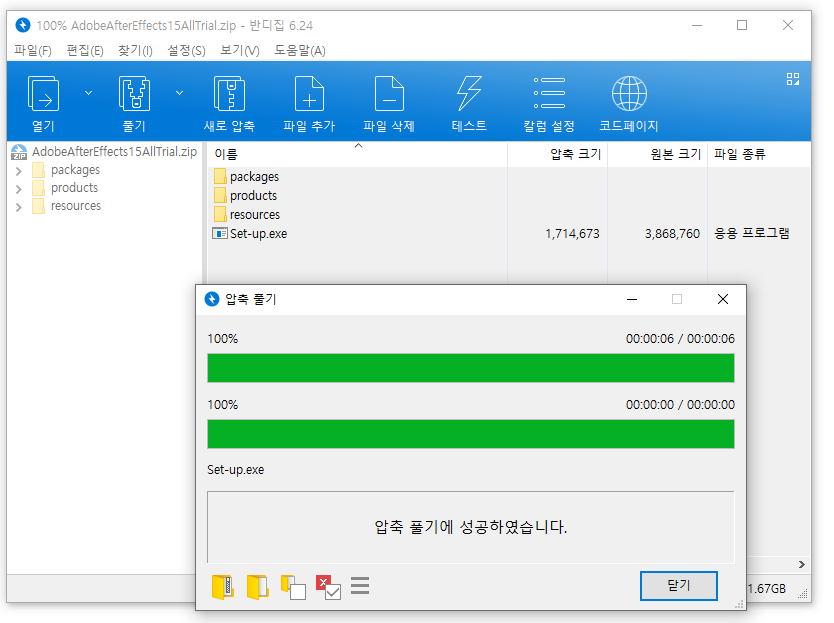Click the 1,714,673 compressed size cell
Screen dimensions: 834x623
572,234
